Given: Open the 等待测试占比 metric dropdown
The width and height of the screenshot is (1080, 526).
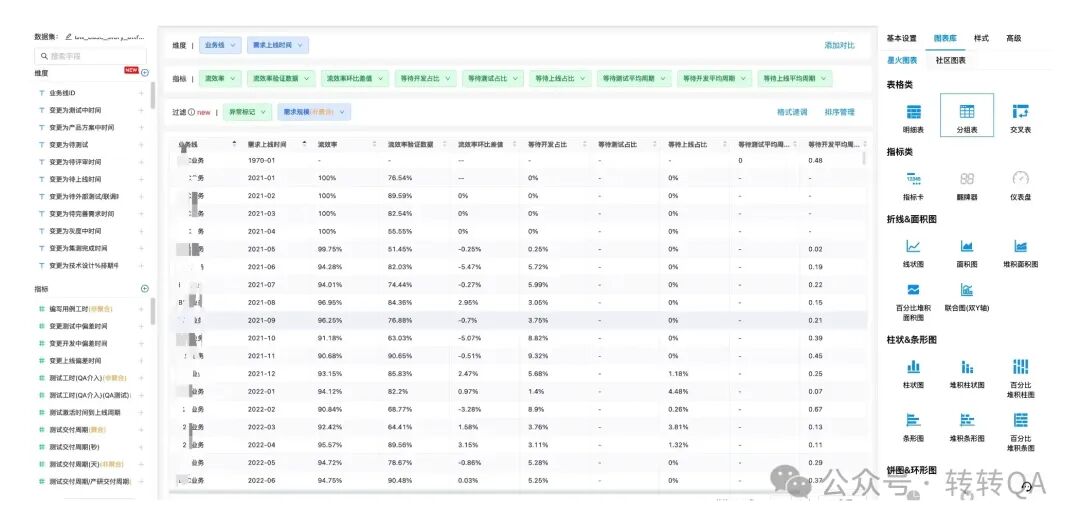Looking at the screenshot, I should [492, 78].
